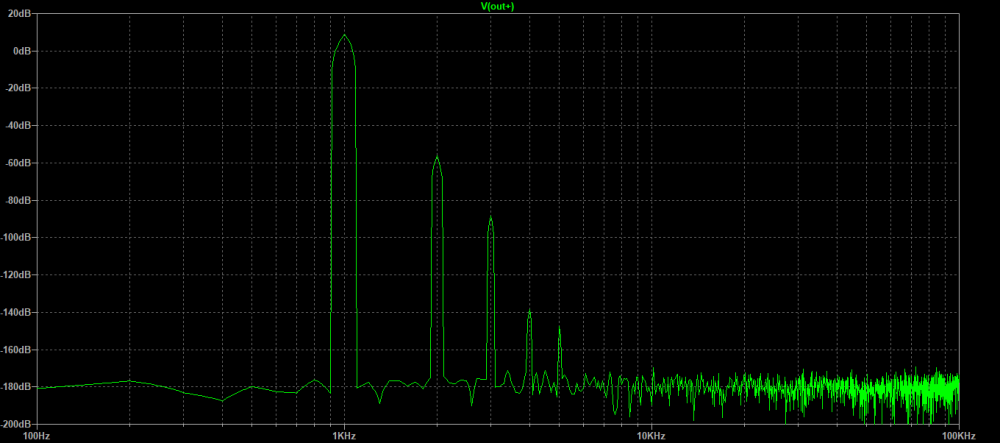Click the fourth harmonic peak near -138dB
1000x443 pixels.
pyautogui.click(x=529, y=310)
